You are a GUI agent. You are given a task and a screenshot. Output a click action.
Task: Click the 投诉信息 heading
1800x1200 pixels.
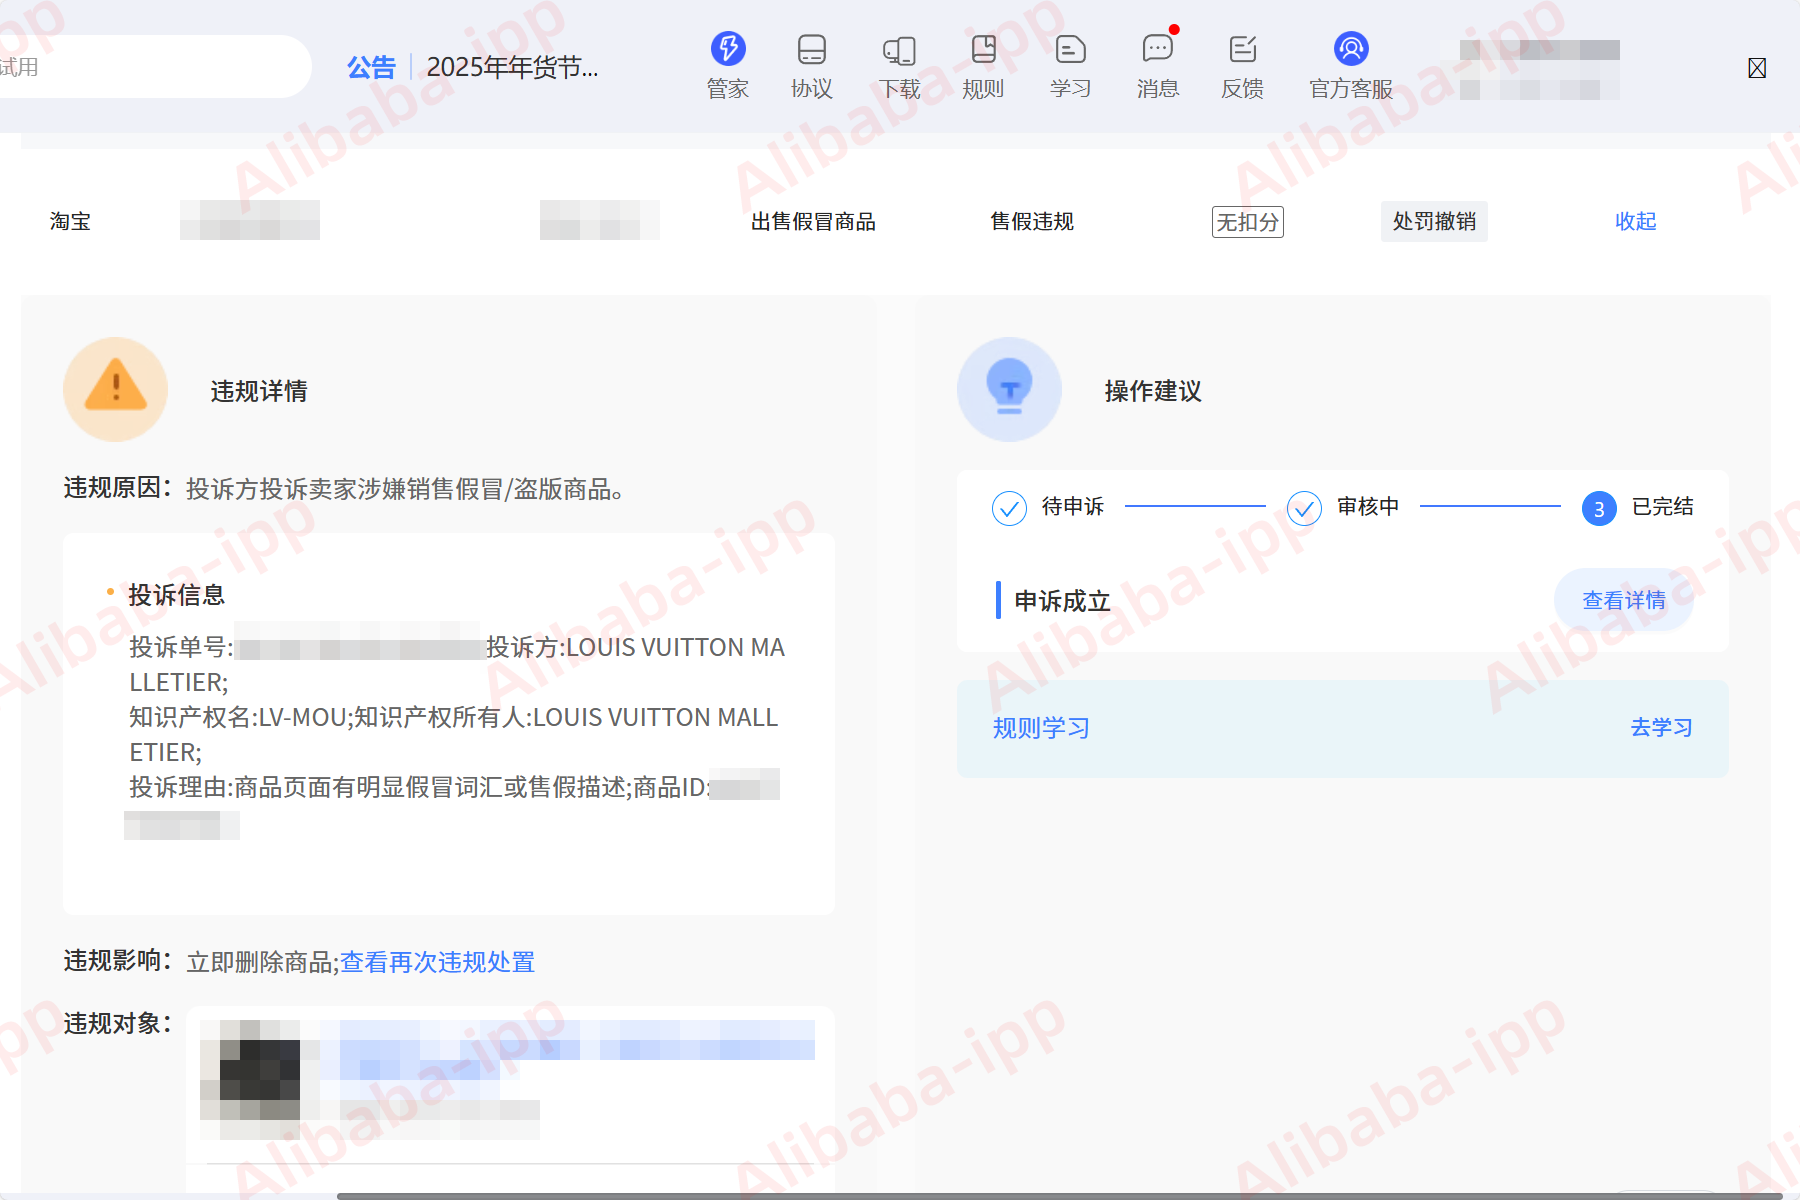(x=177, y=595)
